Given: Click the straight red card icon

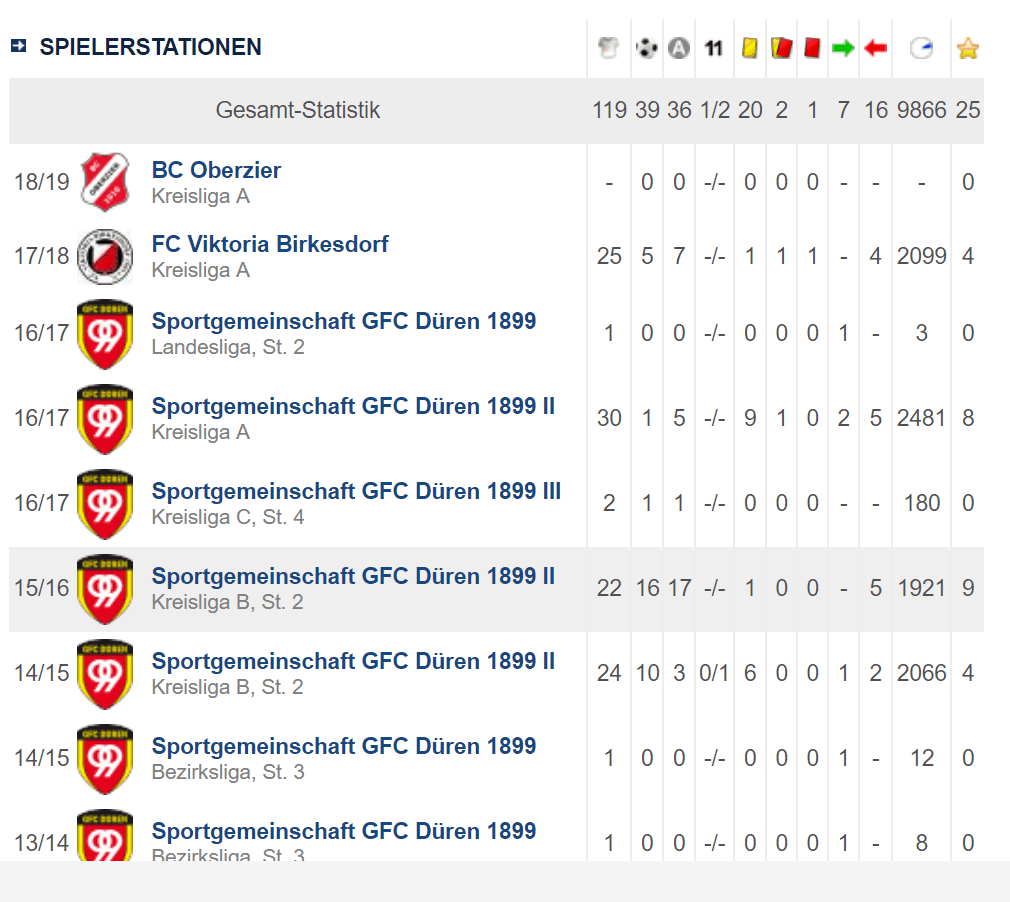Looking at the screenshot, I should [x=812, y=48].
